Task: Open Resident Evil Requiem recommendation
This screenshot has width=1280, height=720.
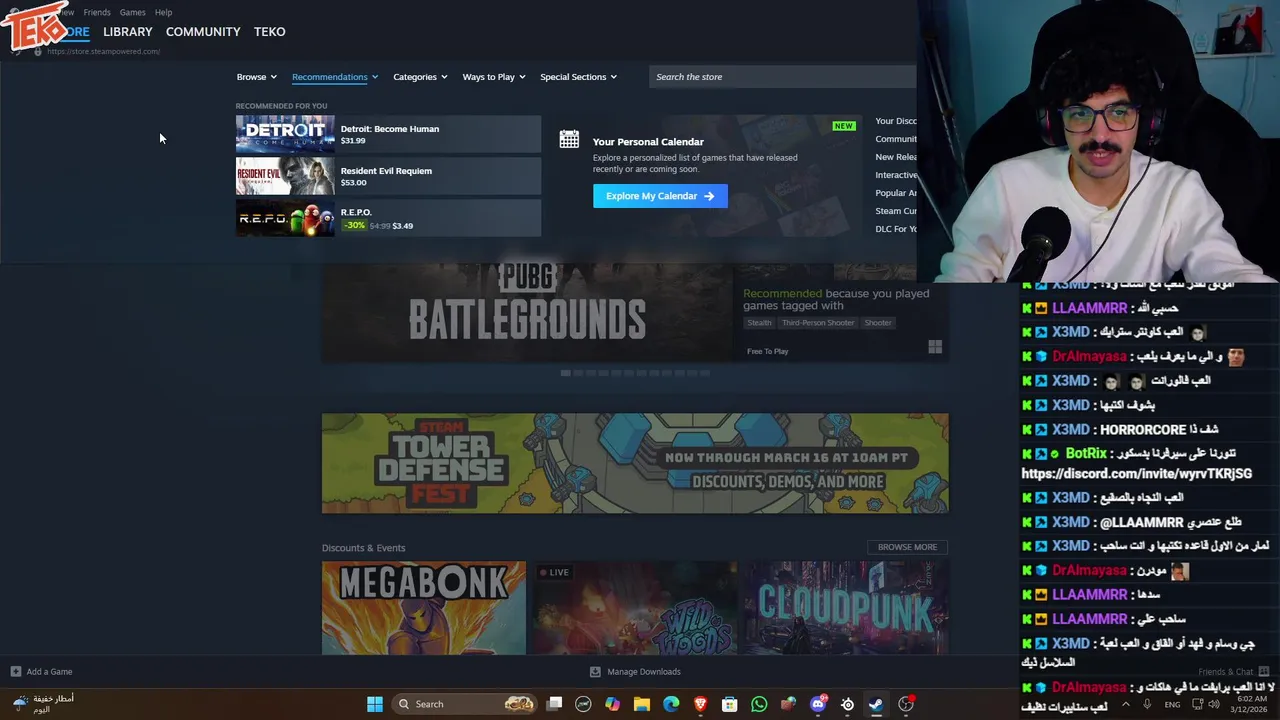Action: pos(388,176)
